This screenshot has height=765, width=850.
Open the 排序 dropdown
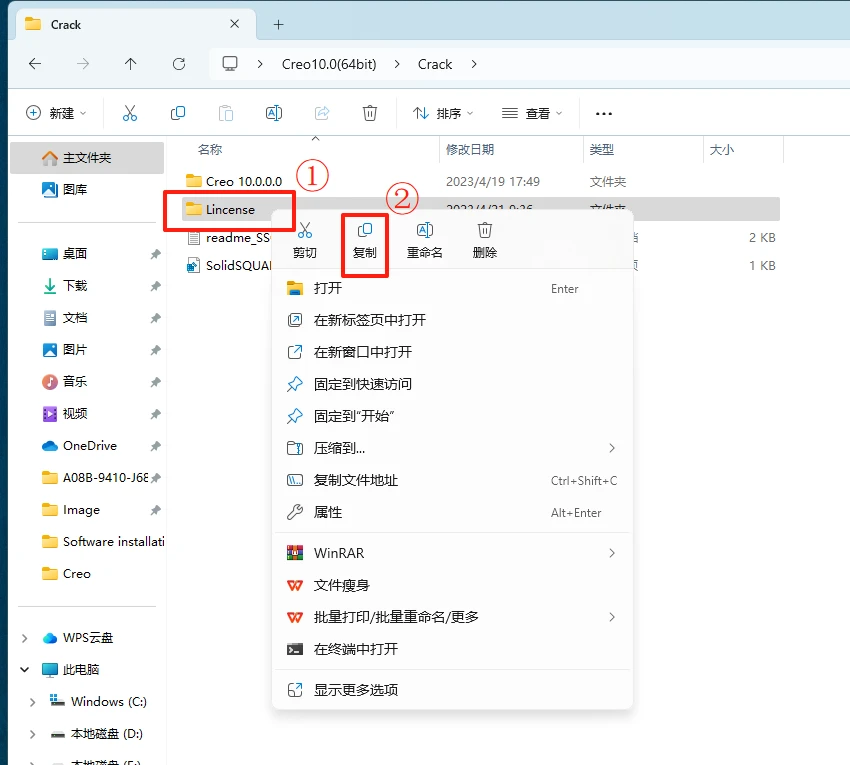[442, 113]
